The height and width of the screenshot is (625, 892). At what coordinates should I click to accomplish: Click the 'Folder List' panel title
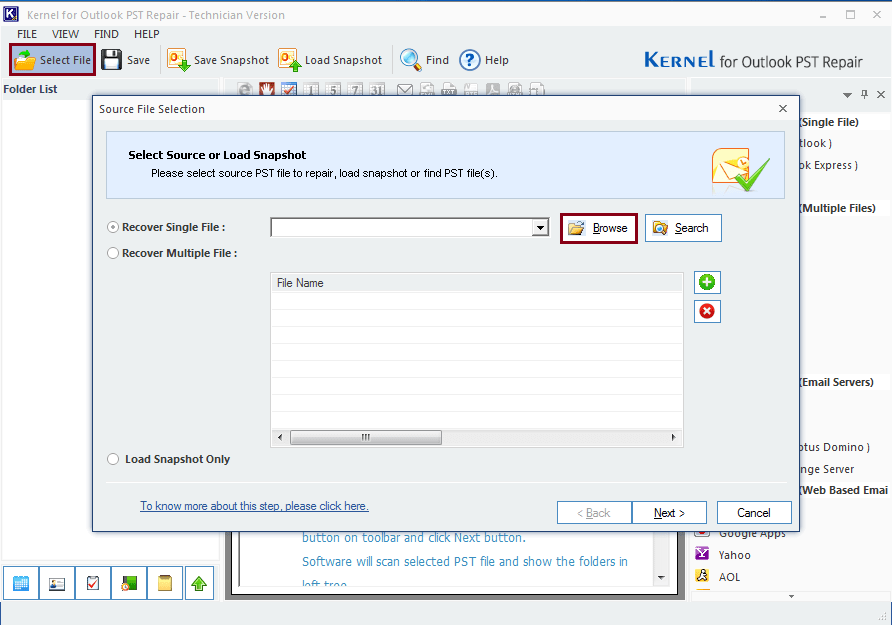[30, 89]
